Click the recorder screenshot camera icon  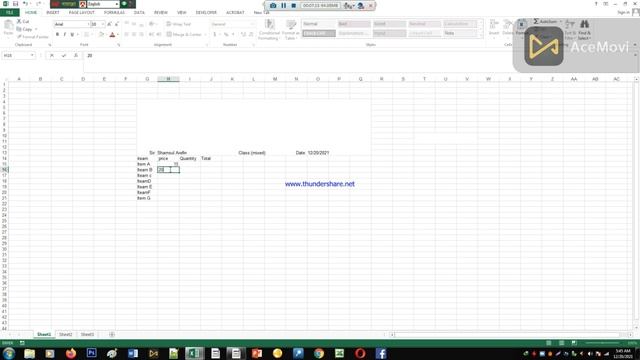[273, 6]
